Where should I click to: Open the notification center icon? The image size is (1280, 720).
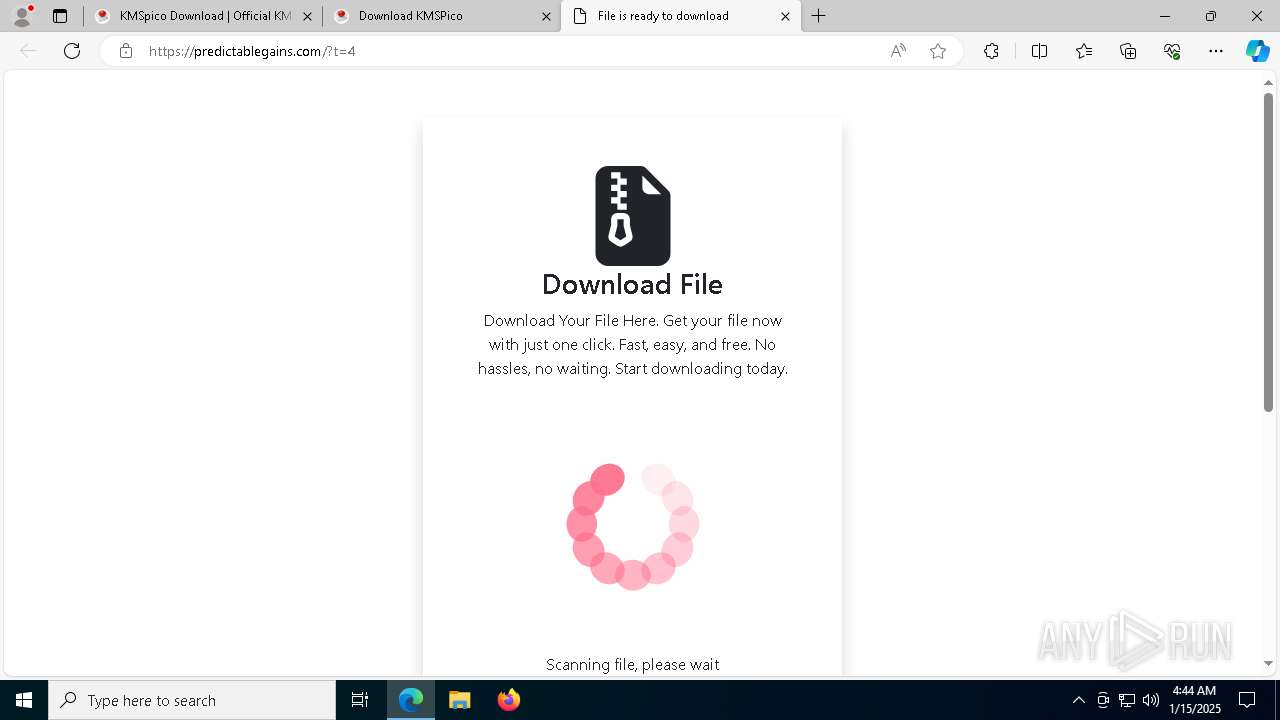(1248, 700)
